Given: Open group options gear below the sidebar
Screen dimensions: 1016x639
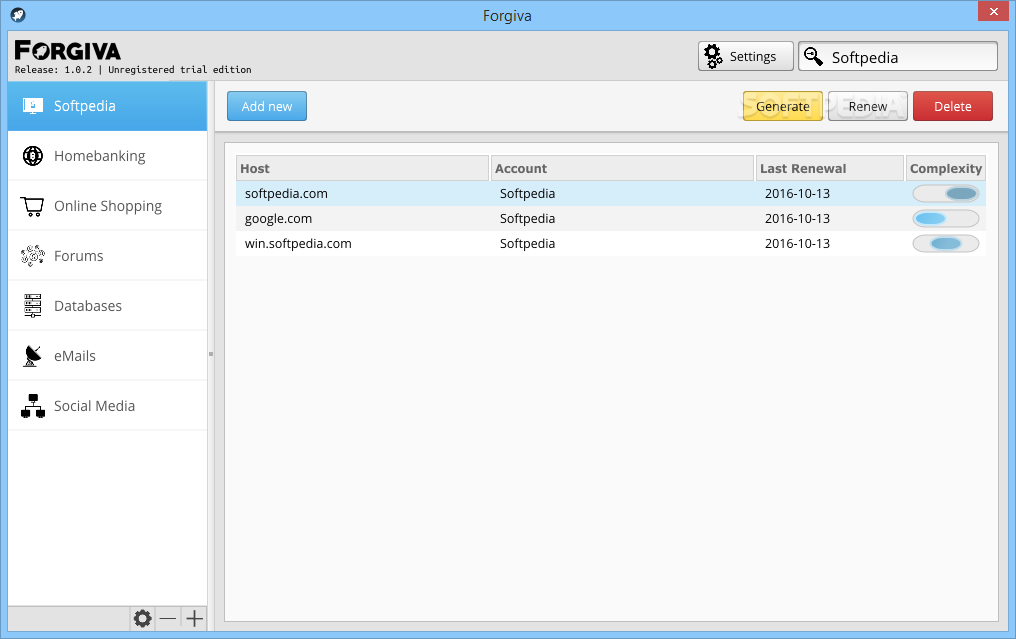Looking at the screenshot, I should pyautogui.click(x=143, y=619).
